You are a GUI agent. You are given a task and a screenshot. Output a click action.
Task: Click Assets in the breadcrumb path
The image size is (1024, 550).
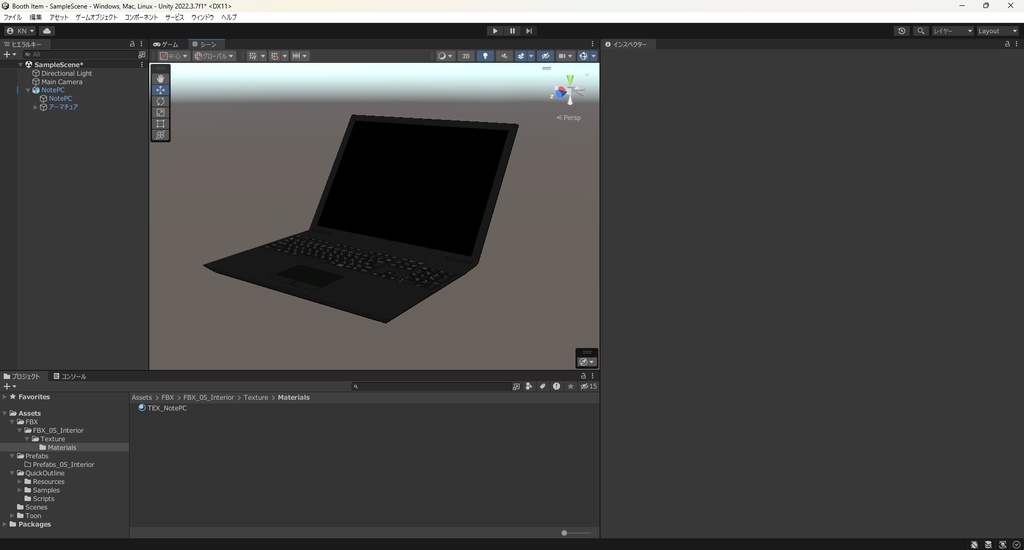tap(141, 397)
